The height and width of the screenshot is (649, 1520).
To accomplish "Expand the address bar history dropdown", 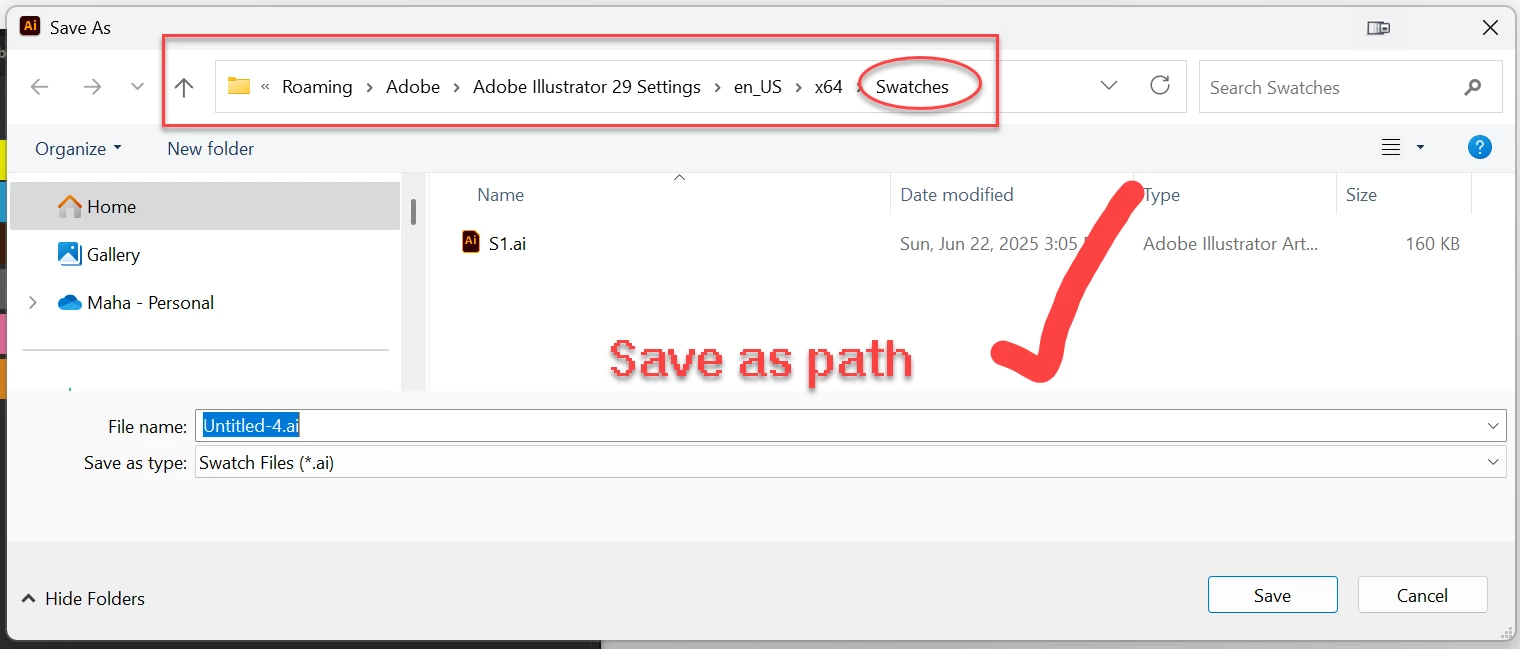I will pyautogui.click(x=1109, y=86).
